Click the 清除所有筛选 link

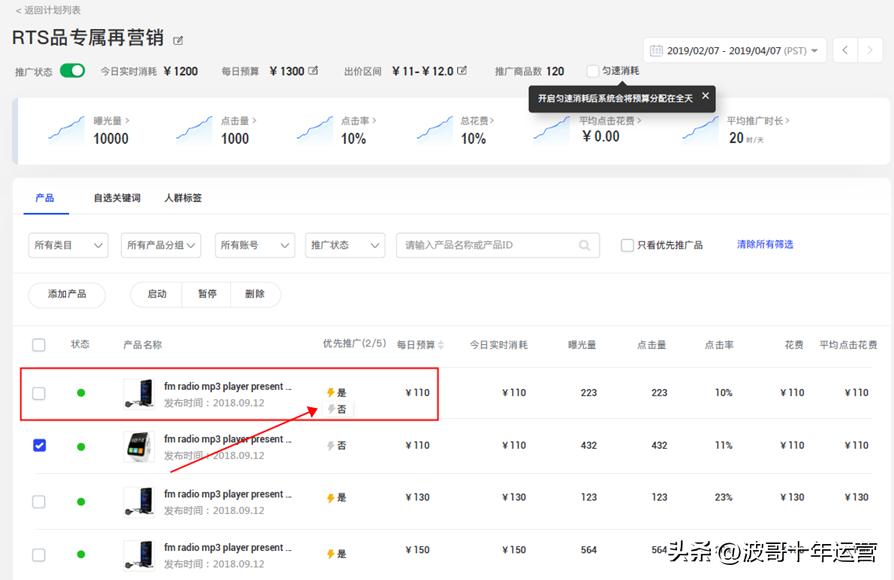pyautogui.click(x=764, y=245)
